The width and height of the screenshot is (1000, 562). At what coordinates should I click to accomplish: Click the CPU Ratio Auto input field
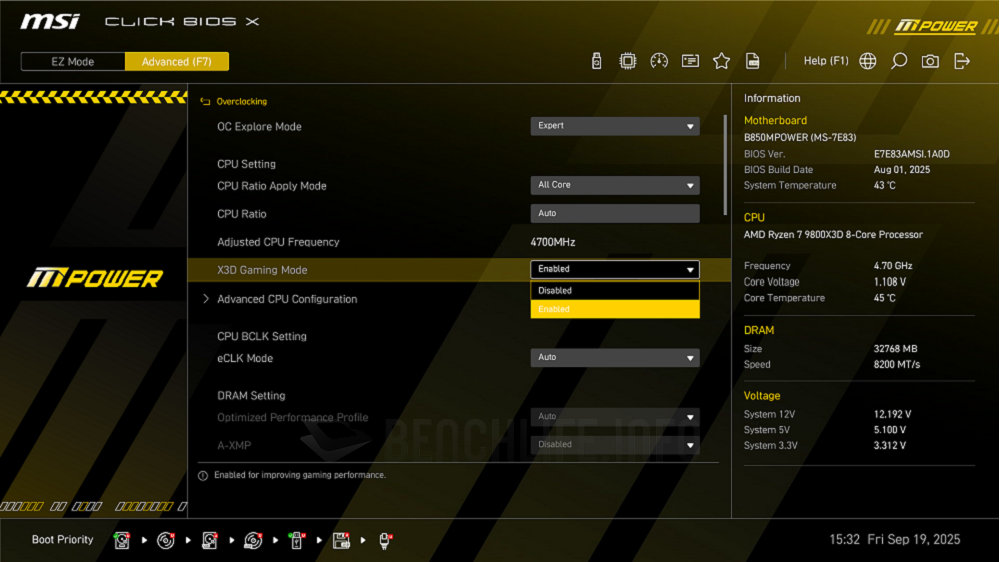click(x=615, y=214)
